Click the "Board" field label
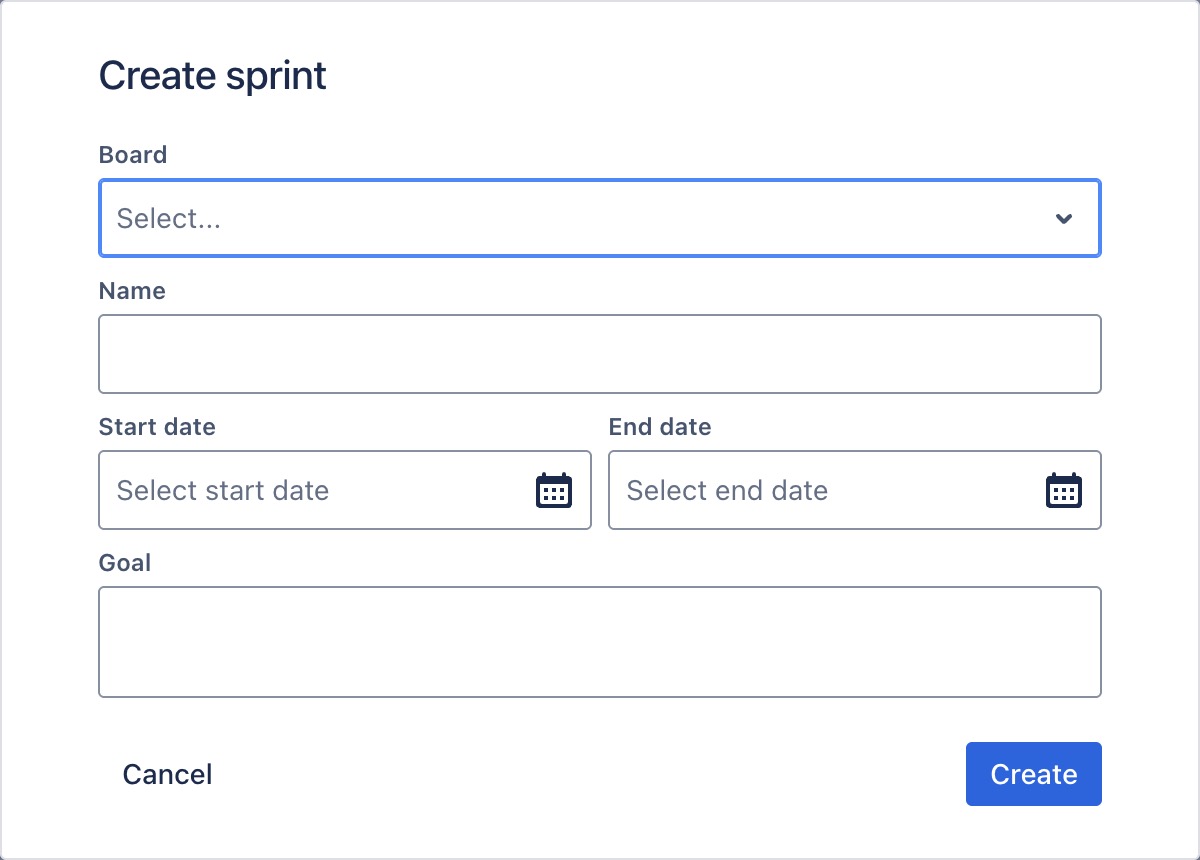Viewport: 1200px width, 860px height. (133, 155)
